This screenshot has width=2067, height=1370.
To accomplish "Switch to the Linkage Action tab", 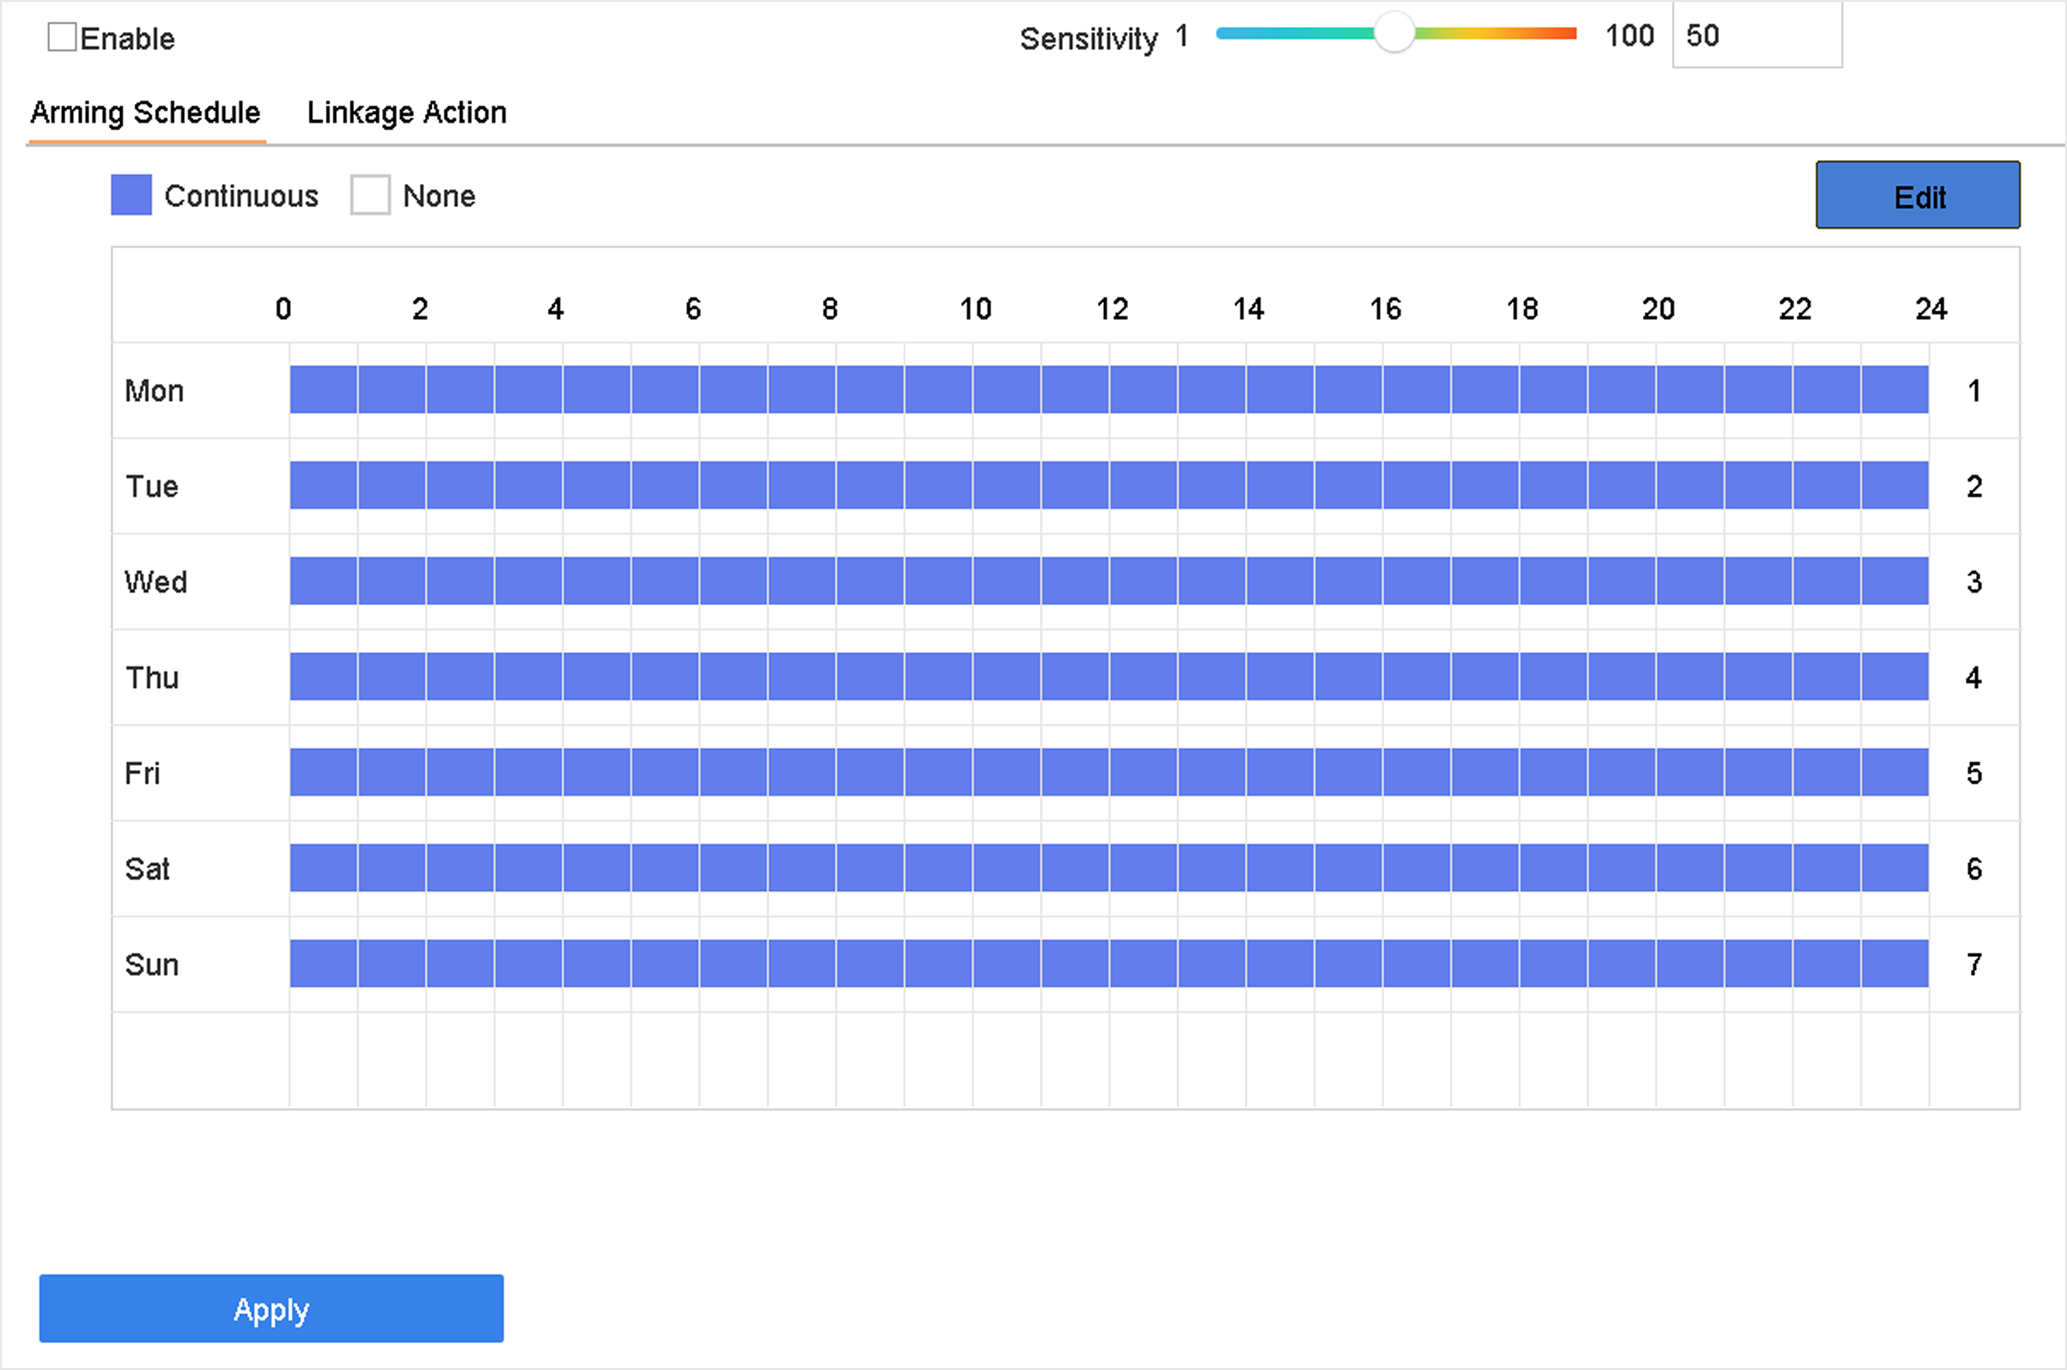I will coord(406,112).
